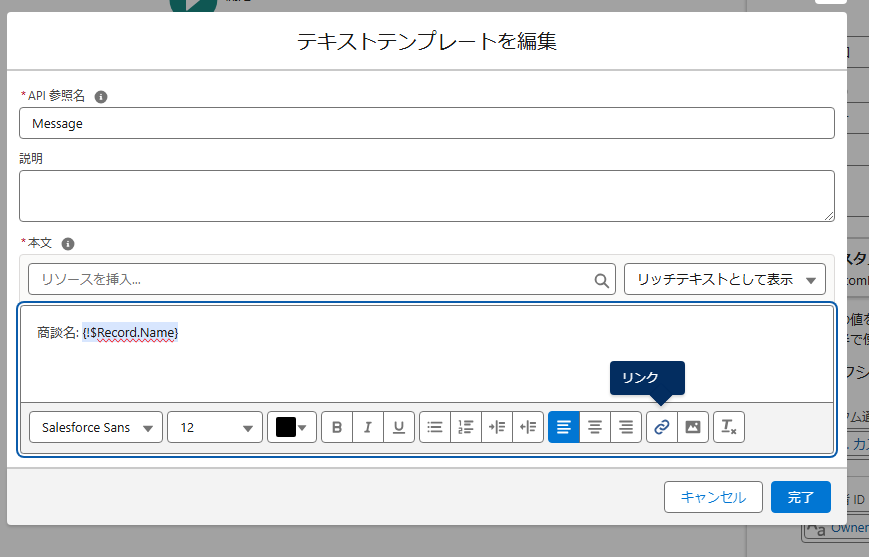Click the {!$Record.Name} merge field text
Screen dimensions: 869x557
pyautogui.click(x=130, y=333)
